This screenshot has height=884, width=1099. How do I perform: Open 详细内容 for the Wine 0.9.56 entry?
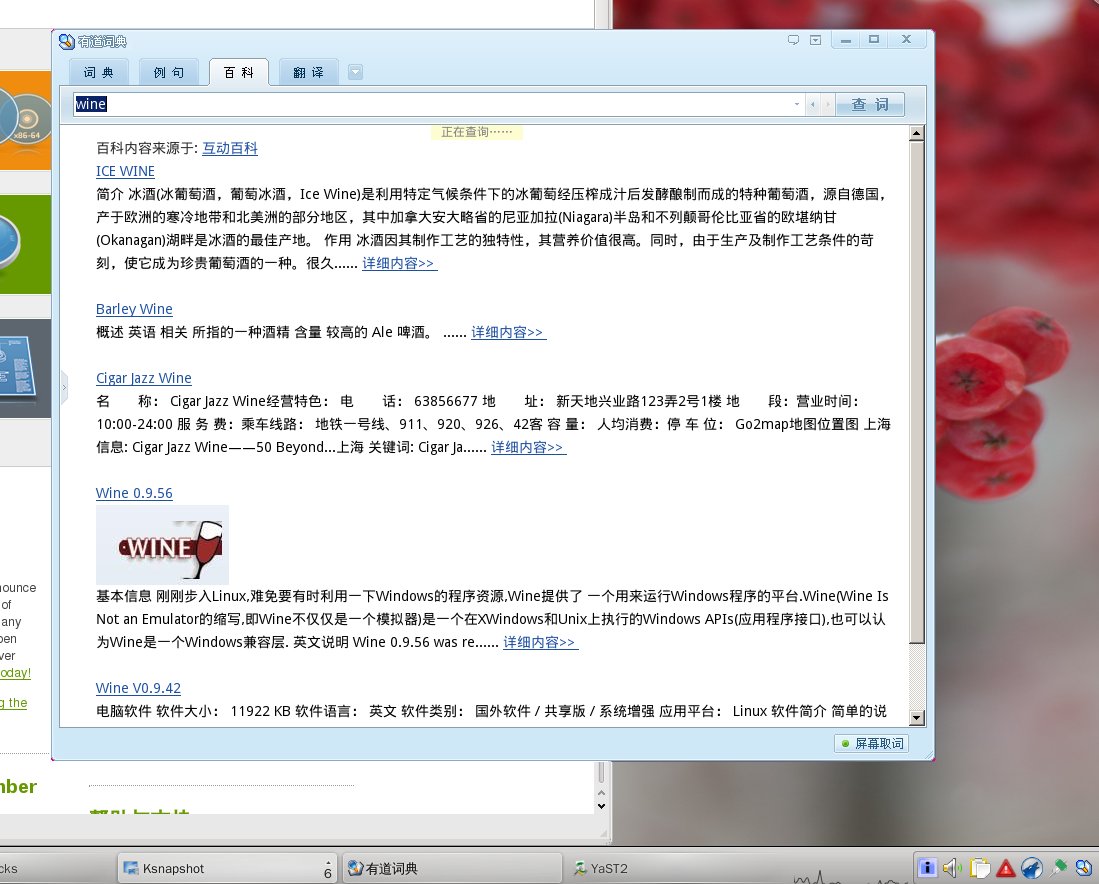[540, 642]
